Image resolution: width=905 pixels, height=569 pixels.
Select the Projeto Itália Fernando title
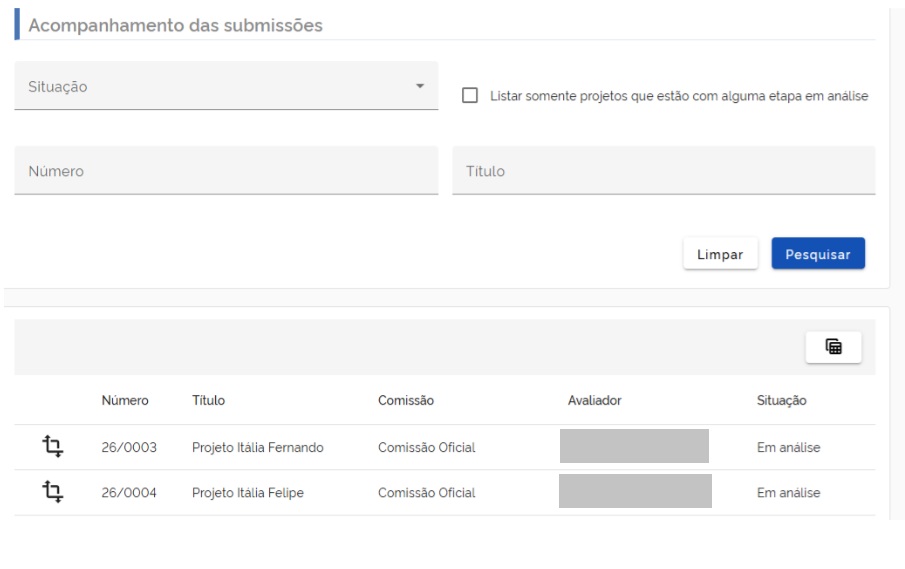point(257,448)
